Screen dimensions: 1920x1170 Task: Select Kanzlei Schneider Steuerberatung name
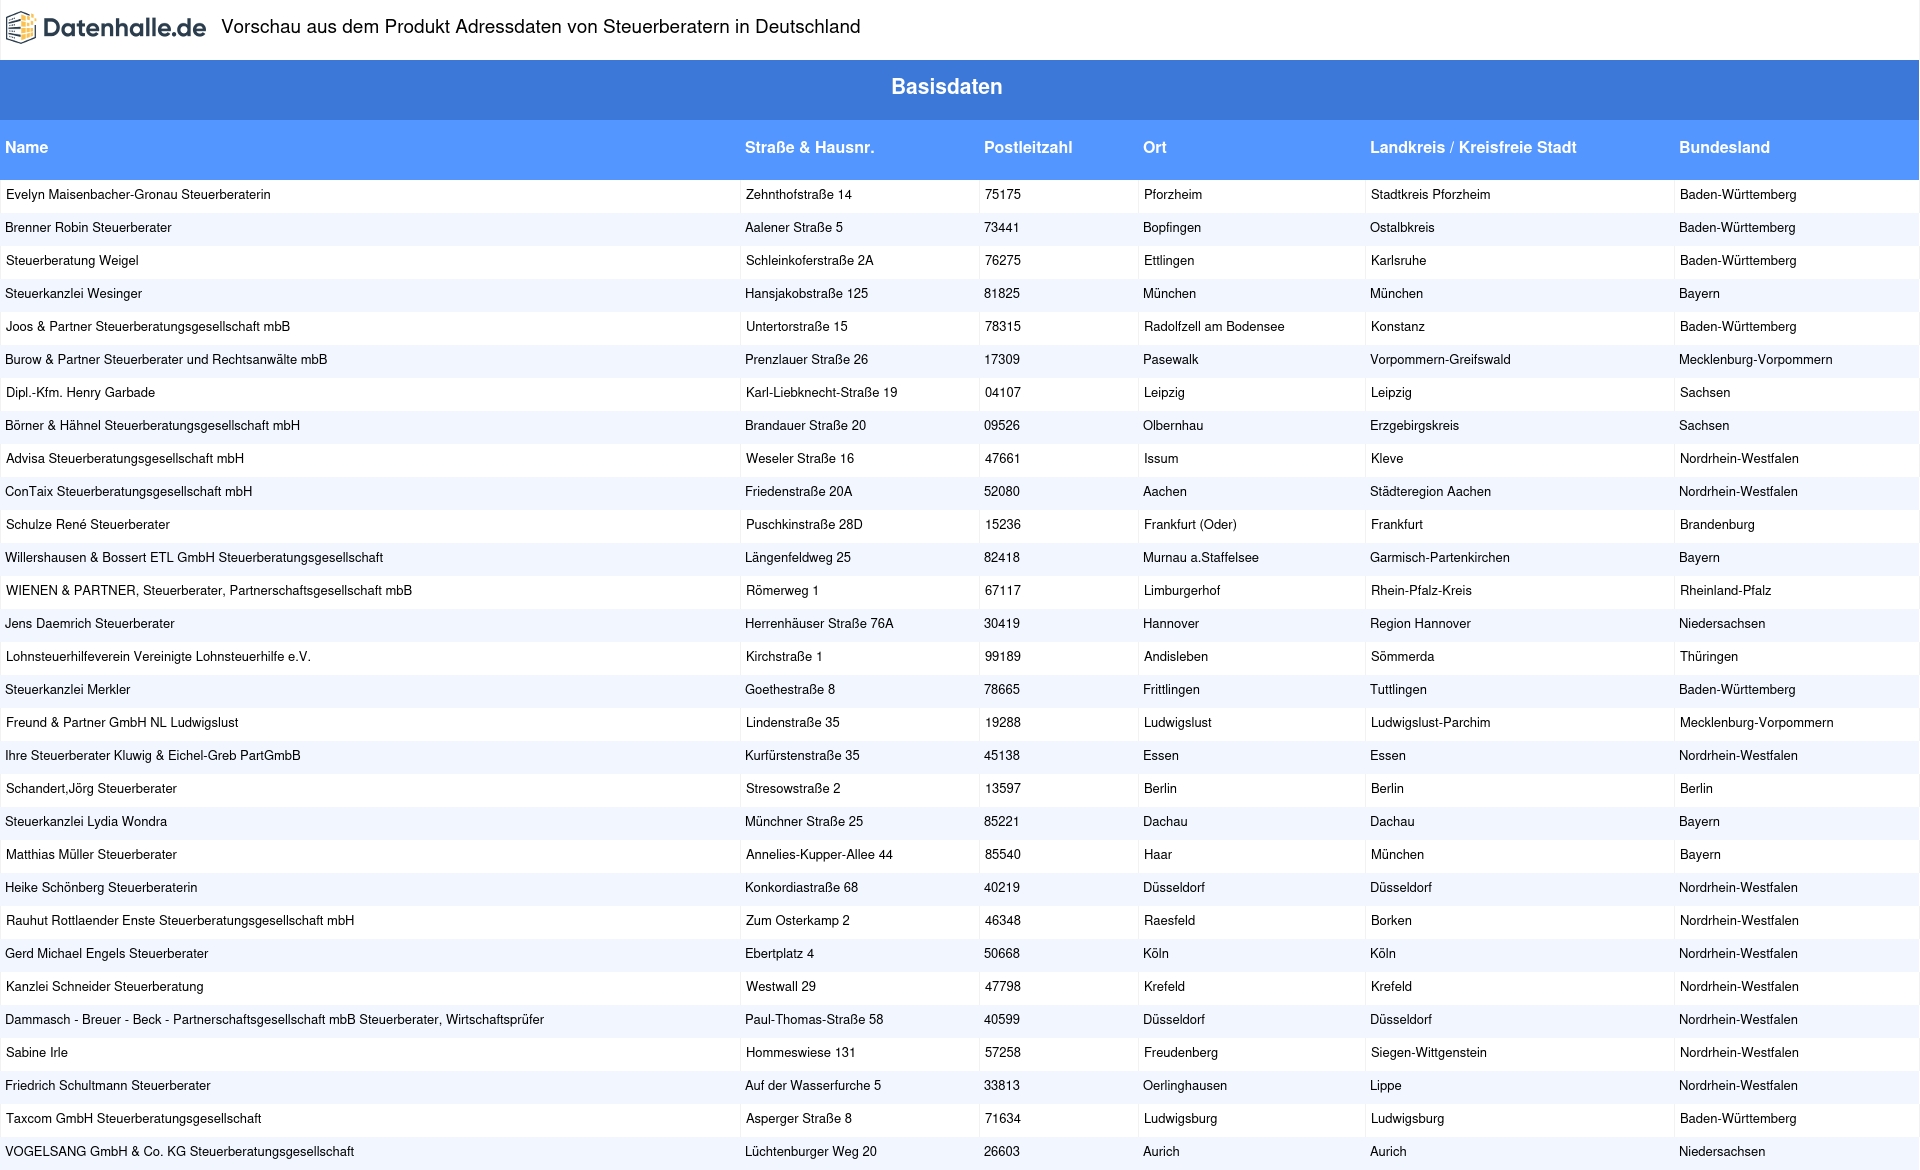(x=105, y=987)
